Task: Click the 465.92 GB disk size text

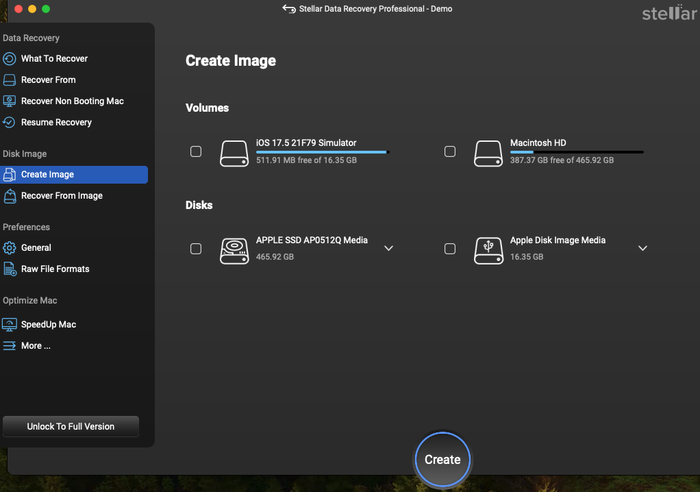Action: tap(275, 257)
